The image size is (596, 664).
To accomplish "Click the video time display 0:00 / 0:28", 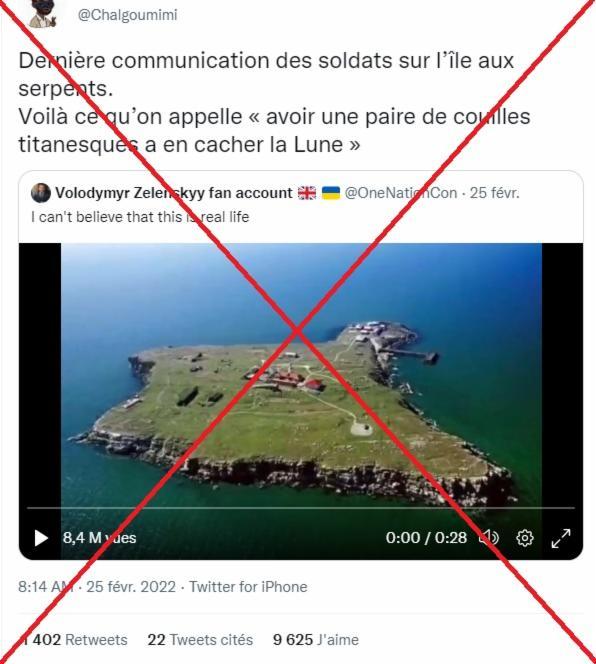I will click(x=426, y=538).
